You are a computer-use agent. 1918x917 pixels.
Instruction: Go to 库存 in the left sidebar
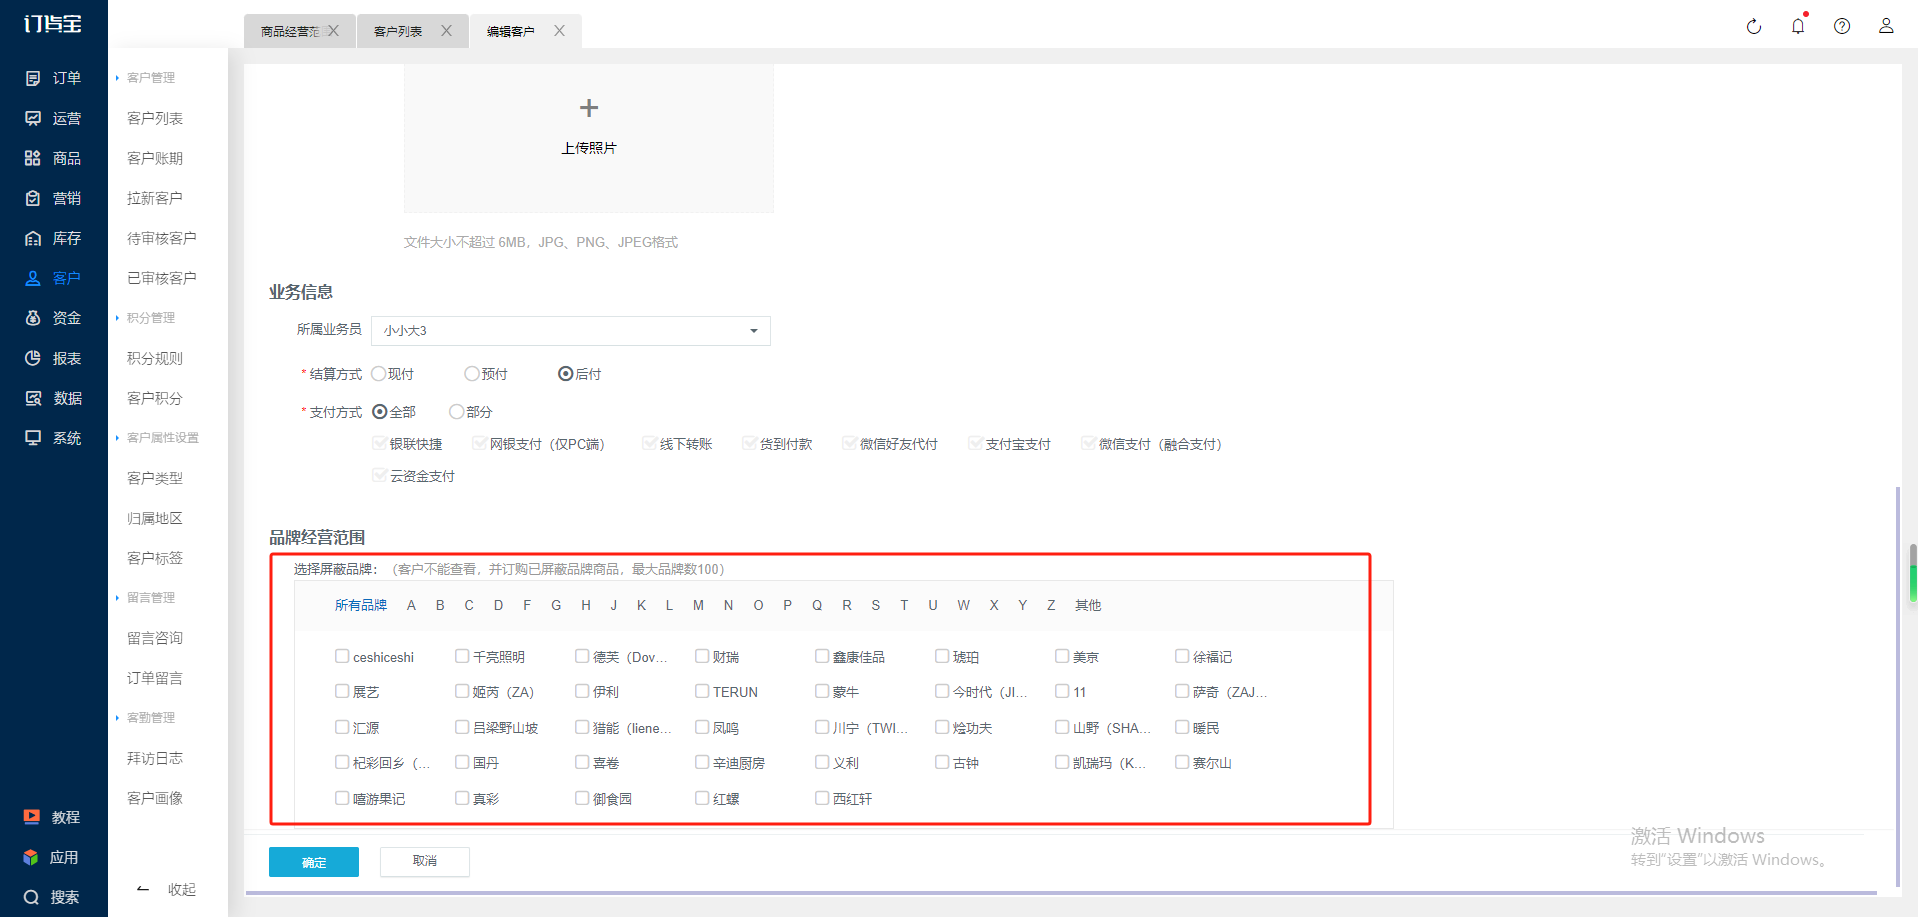[53, 238]
